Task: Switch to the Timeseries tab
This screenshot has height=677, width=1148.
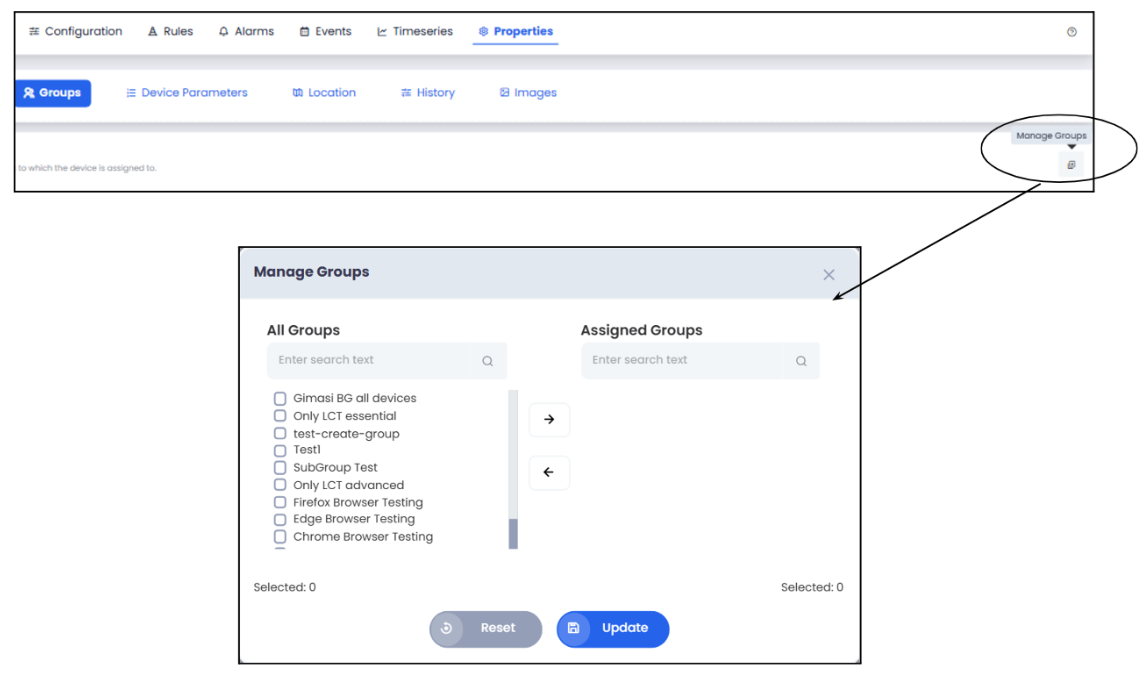Action: pyautogui.click(x=414, y=32)
